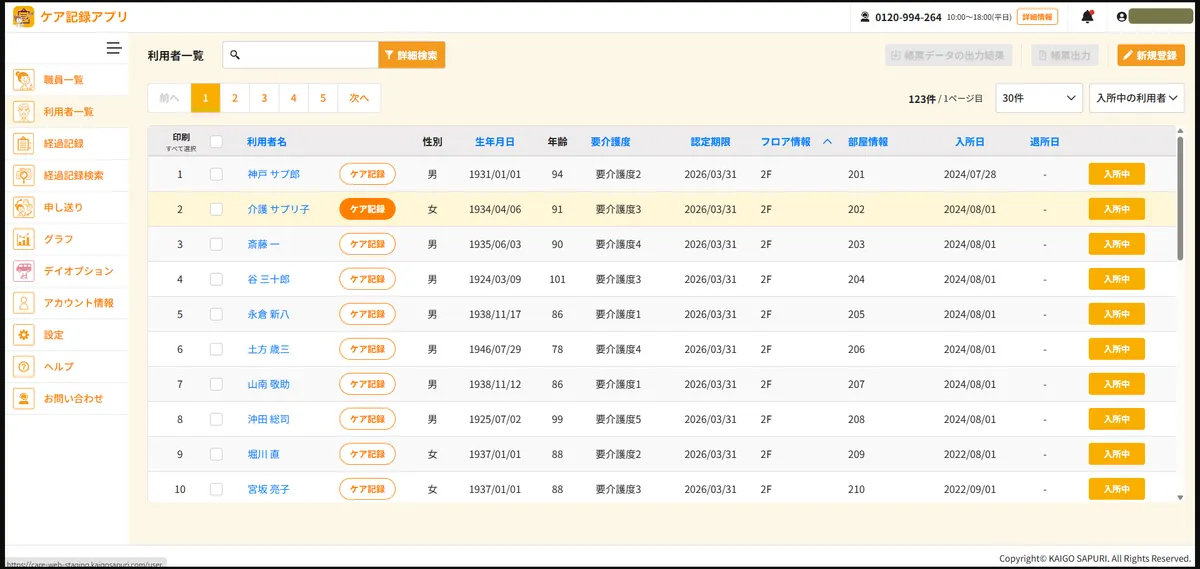This screenshot has height=569, width=1200.
Task: Check the box for 神戸 サプ郎
Action: [216, 174]
